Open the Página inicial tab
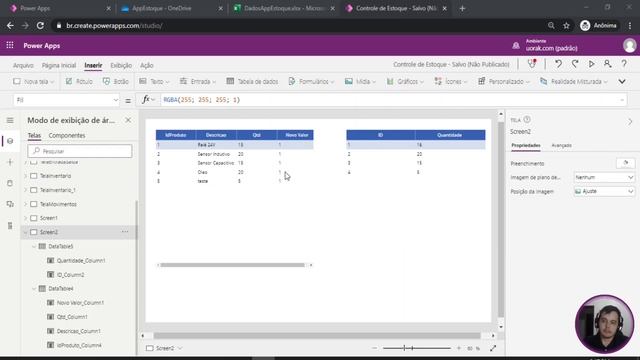Screen dimensions: 640x360 click(x=59, y=65)
